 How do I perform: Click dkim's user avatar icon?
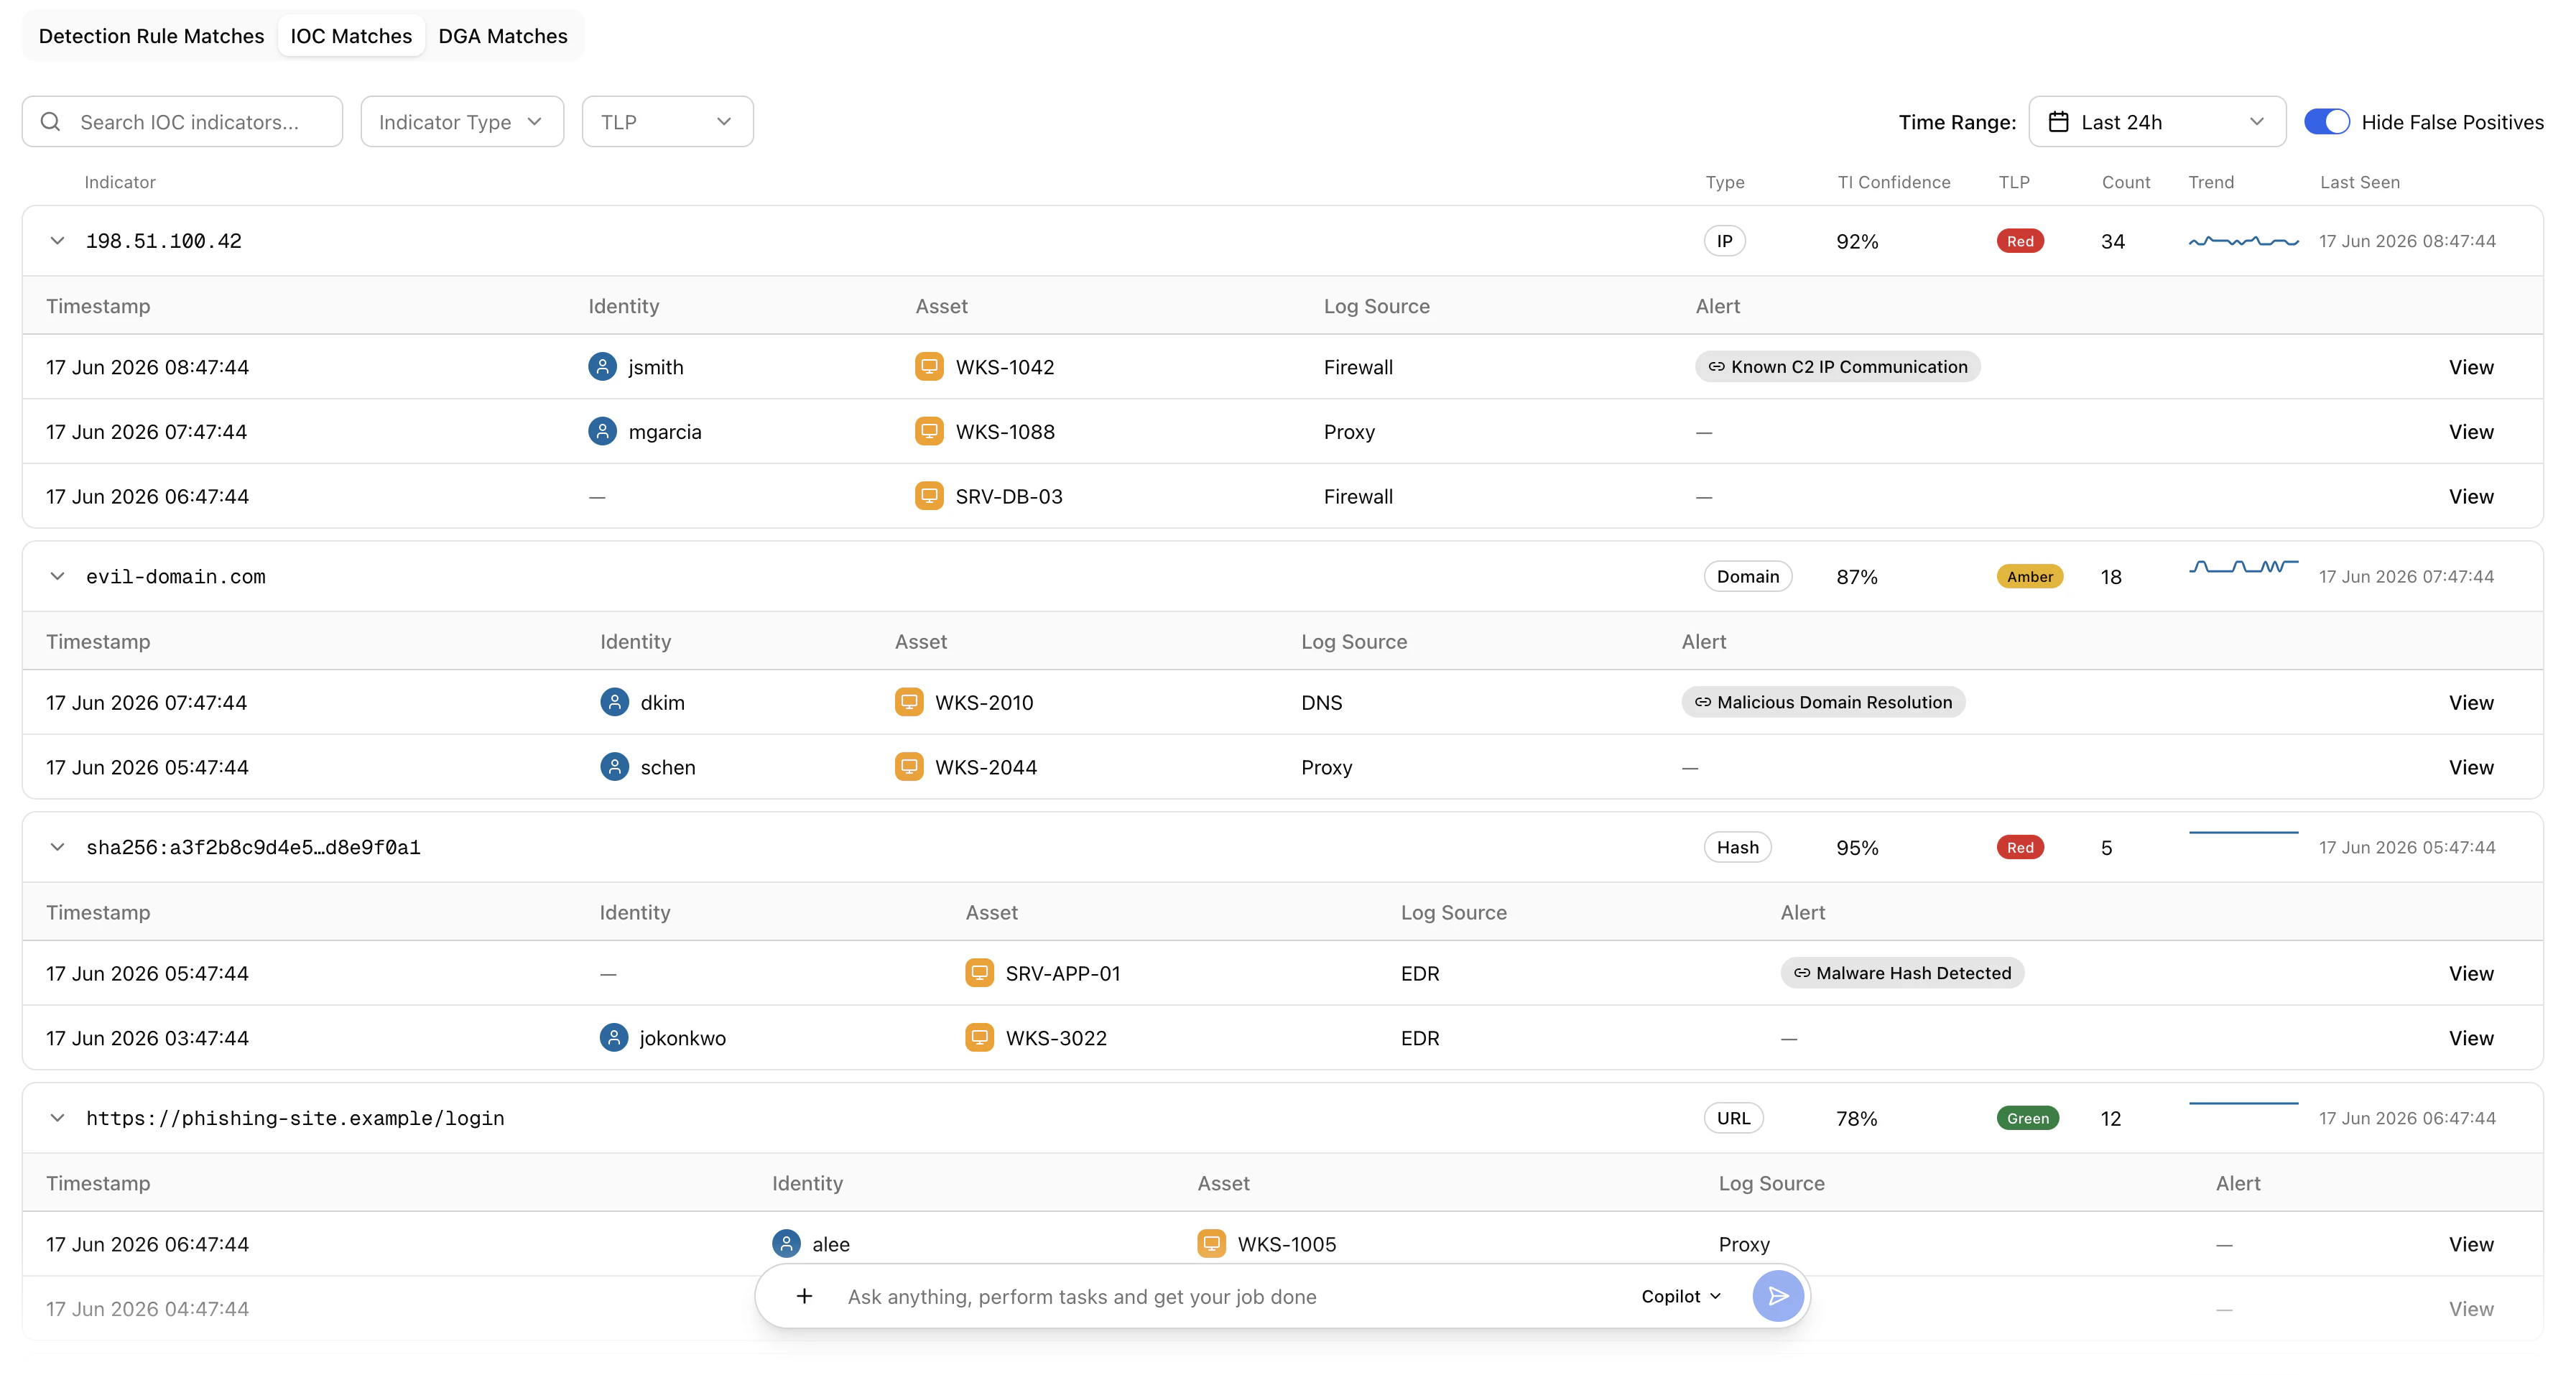(x=614, y=702)
